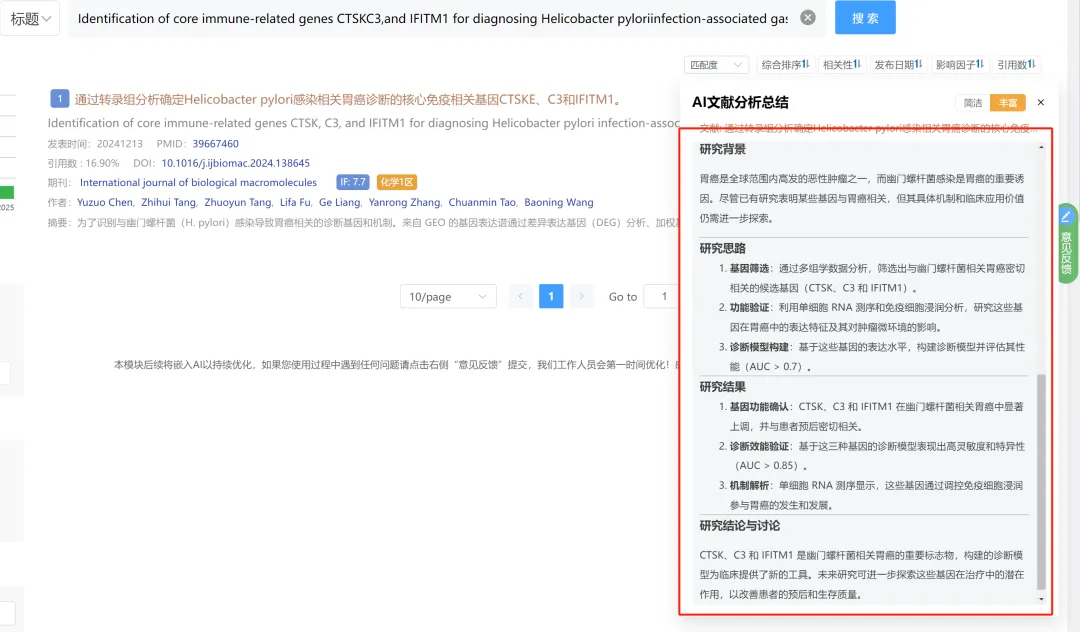The width and height of the screenshot is (1080, 632).
Task: Select page 1 in pagination
Action: [x=551, y=297]
